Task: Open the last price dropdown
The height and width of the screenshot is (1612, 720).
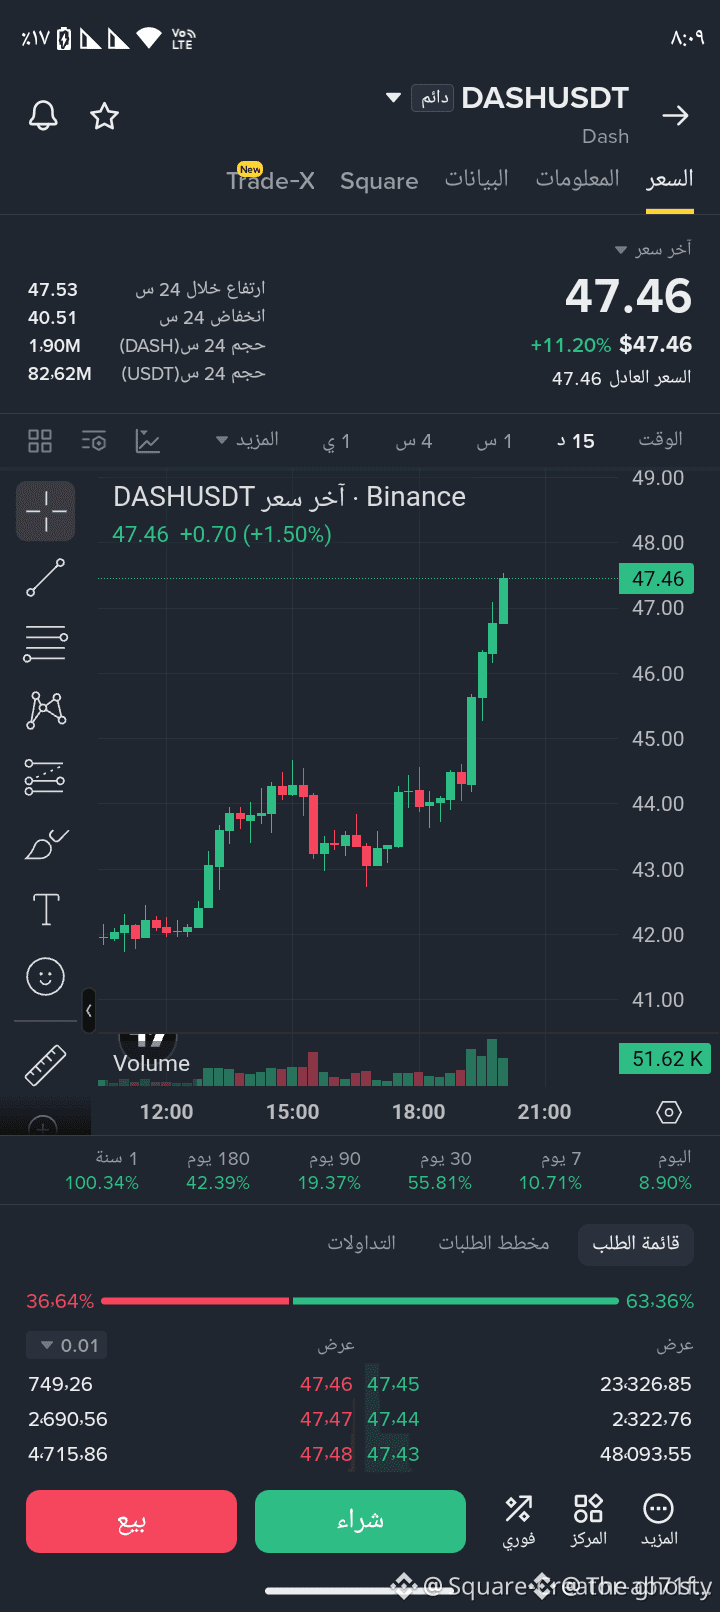Action: pyautogui.click(x=653, y=249)
